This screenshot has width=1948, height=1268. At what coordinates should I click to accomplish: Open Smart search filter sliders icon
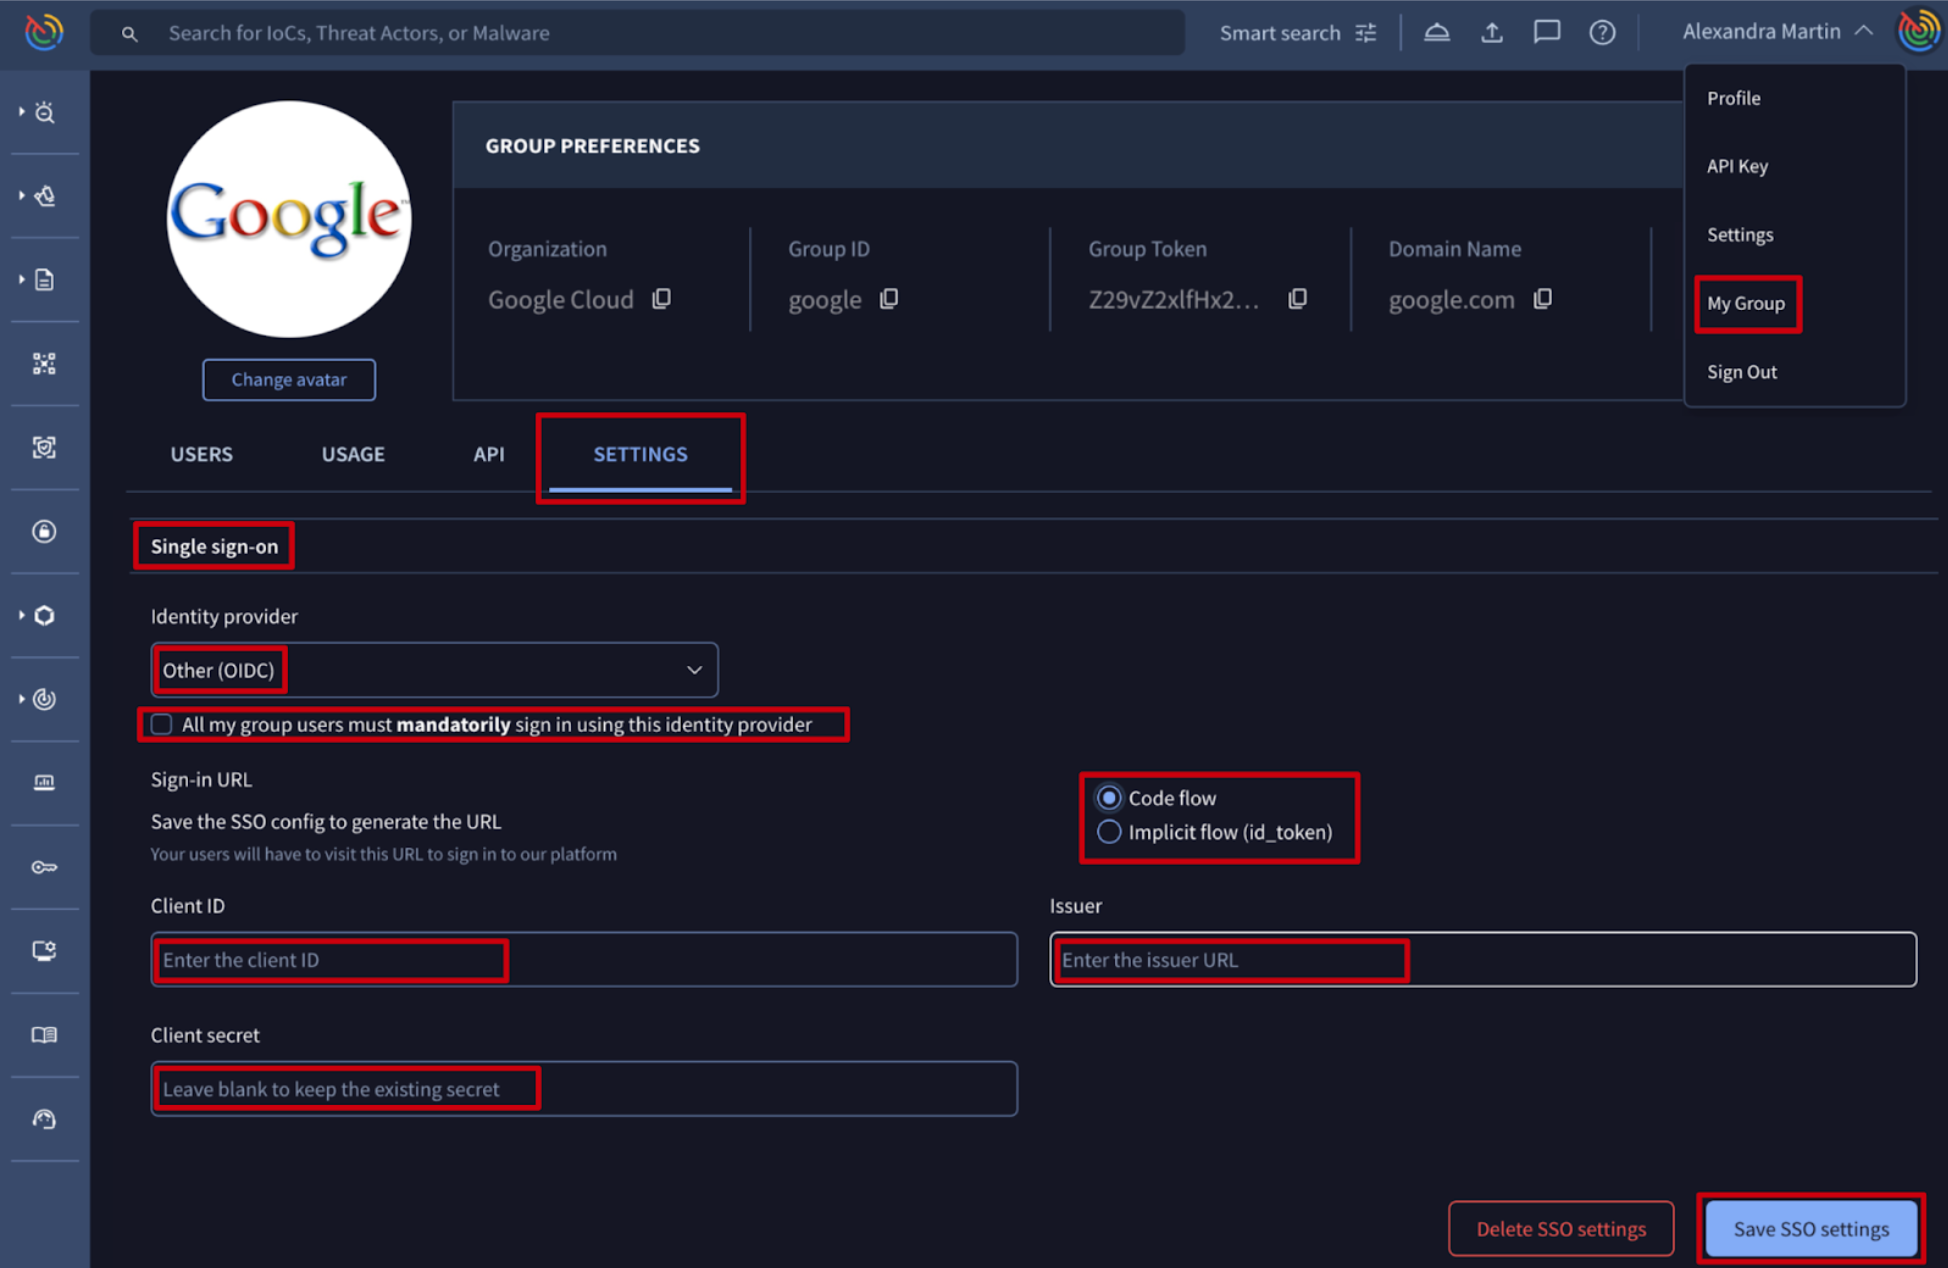[x=1366, y=33]
